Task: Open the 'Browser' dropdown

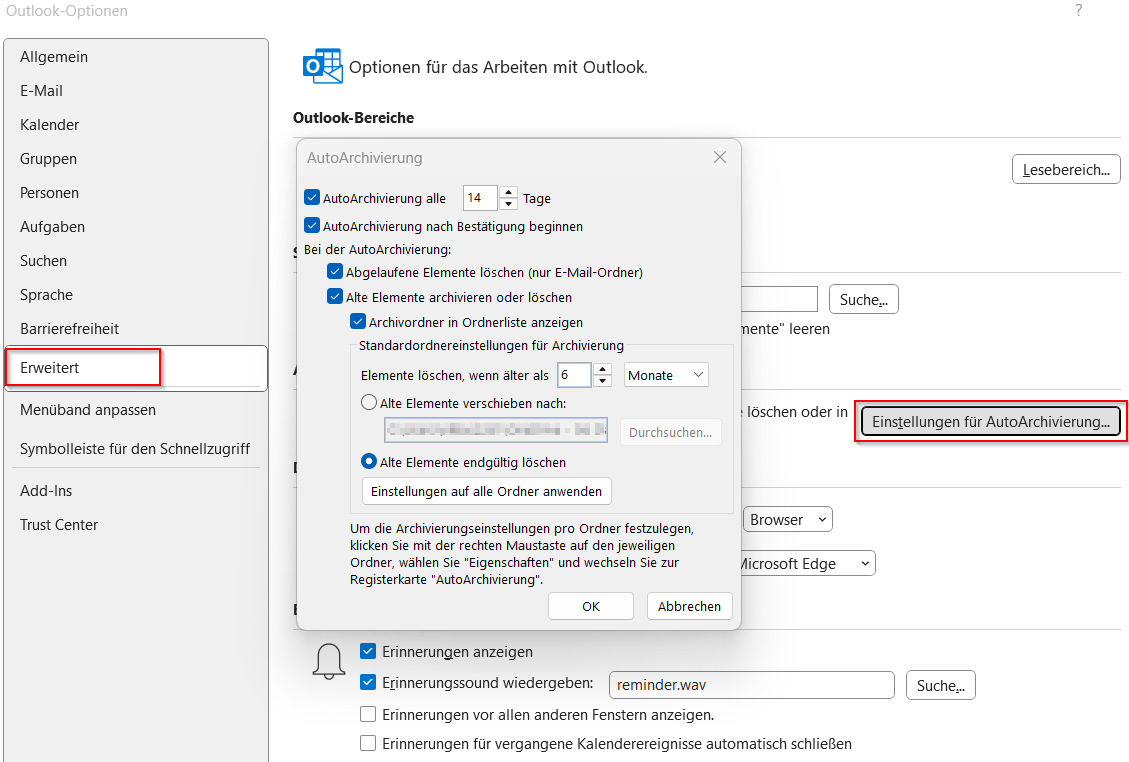Action: [788, 519]
